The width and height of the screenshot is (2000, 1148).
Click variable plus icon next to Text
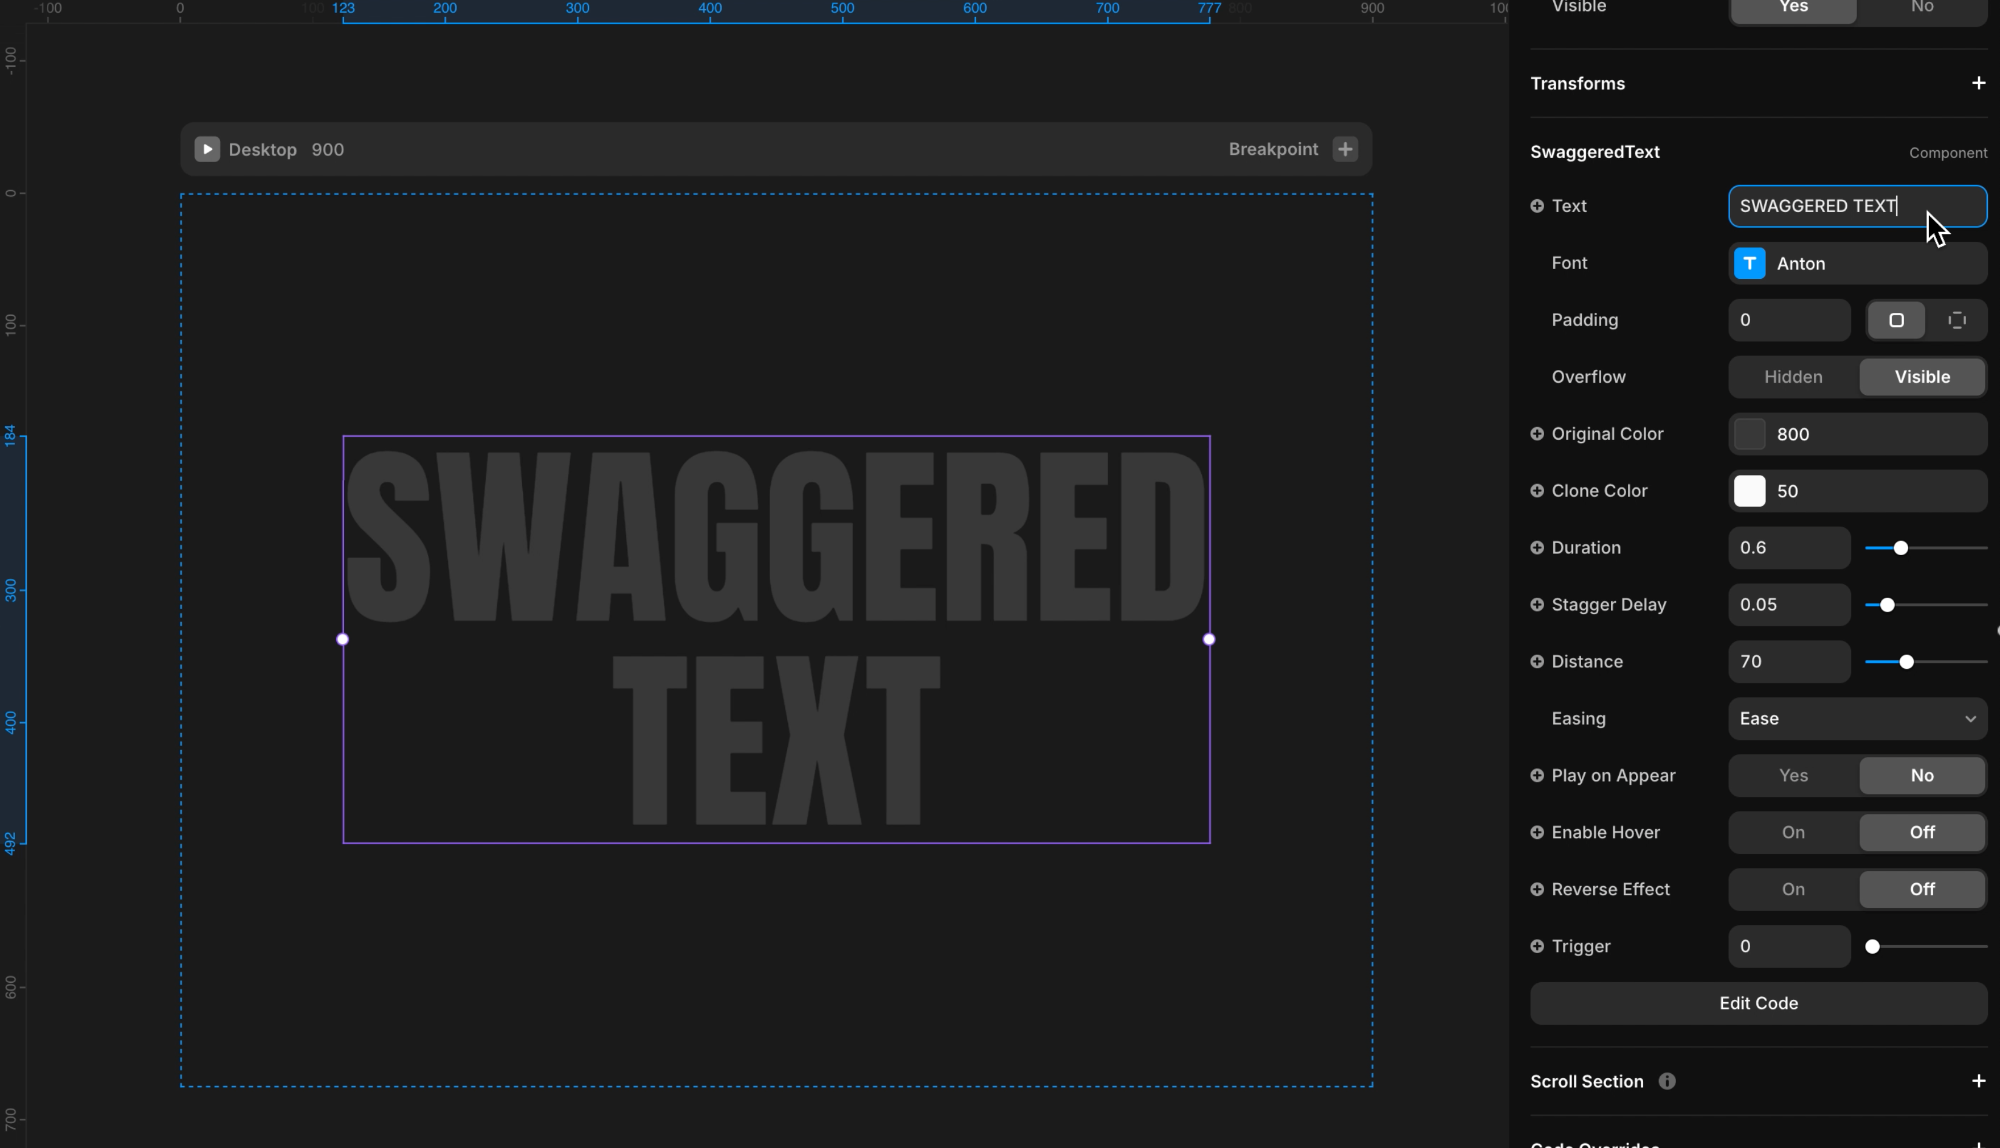pyautogui.click(x=1537, y=206)
